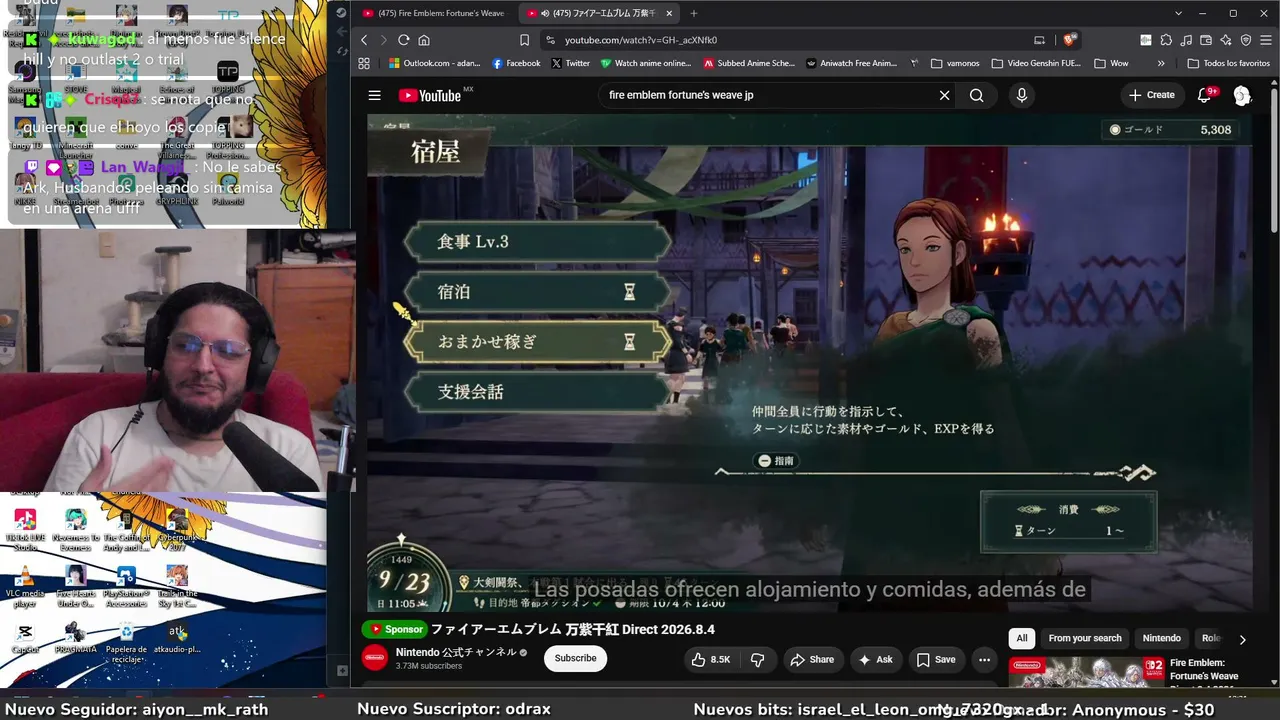Launch the PRAGMATA desktop shortcut
The image size is (1280, 720).
(75, 638)
